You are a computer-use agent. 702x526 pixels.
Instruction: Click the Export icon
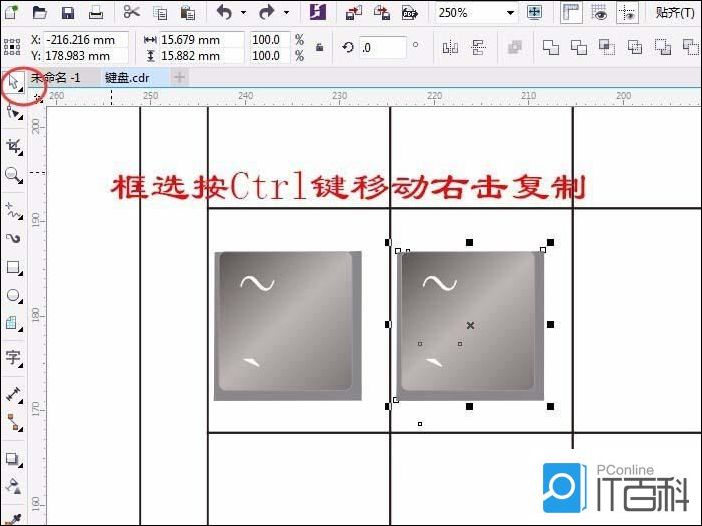point(381,13)
